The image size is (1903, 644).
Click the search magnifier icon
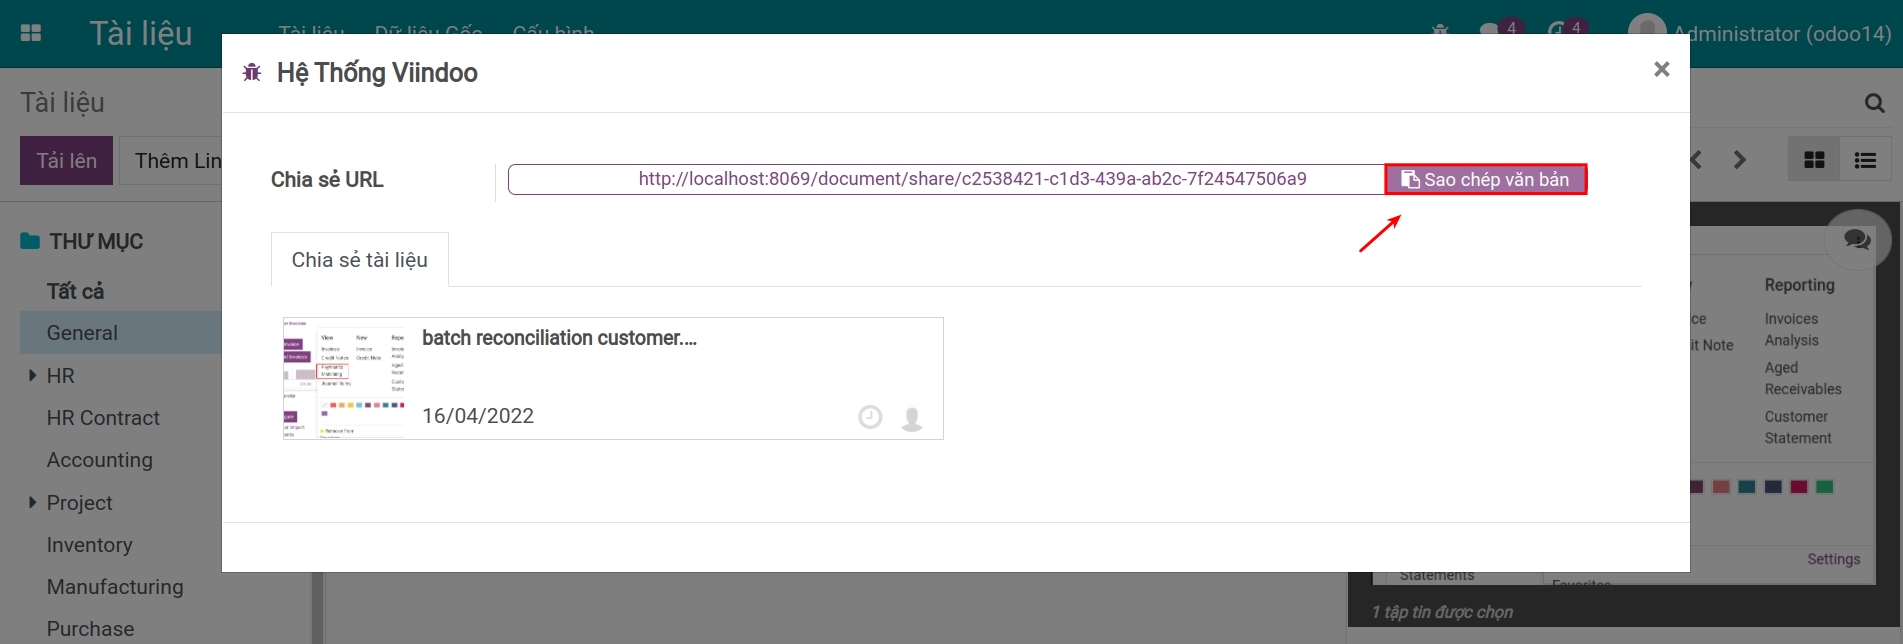1874,103
